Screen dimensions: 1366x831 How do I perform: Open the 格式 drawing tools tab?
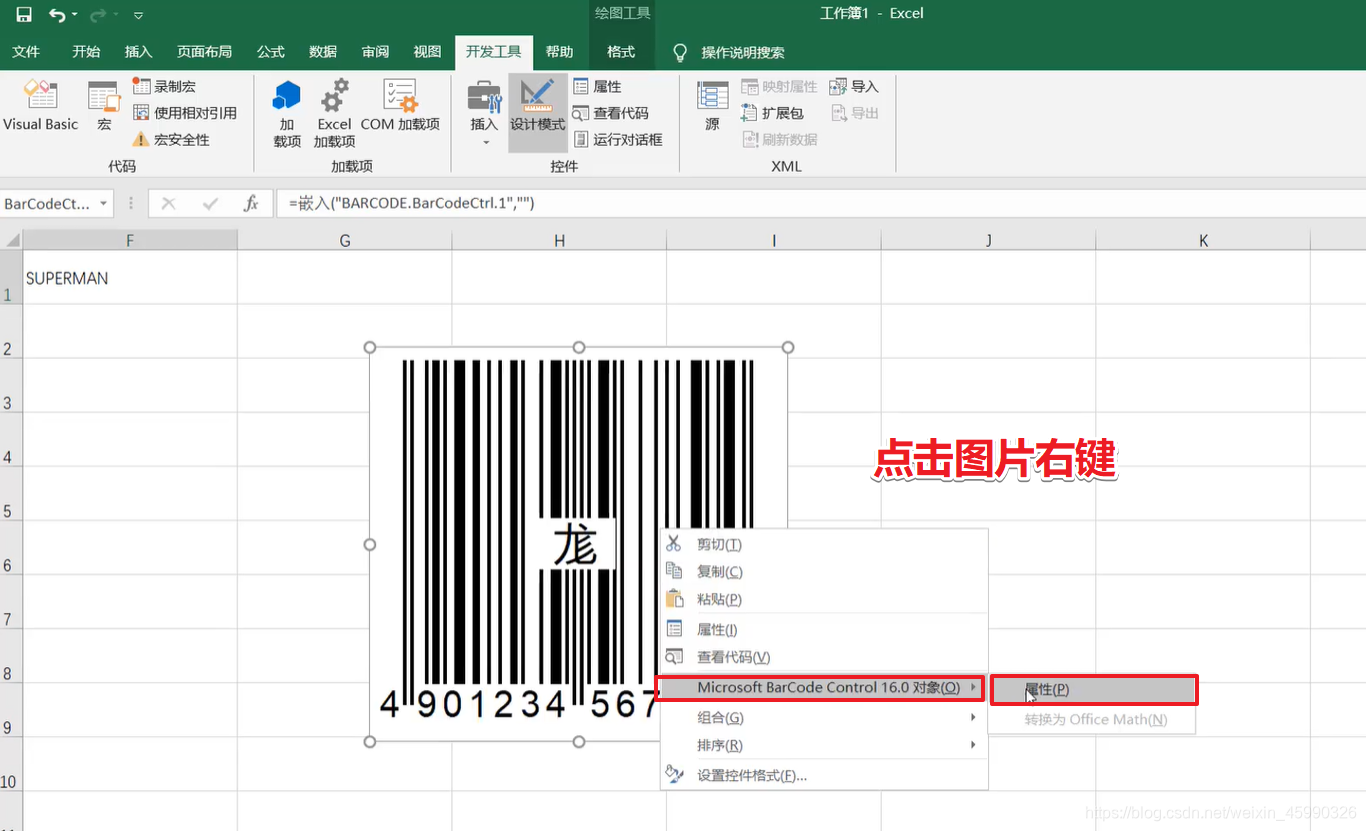point(621,52)
